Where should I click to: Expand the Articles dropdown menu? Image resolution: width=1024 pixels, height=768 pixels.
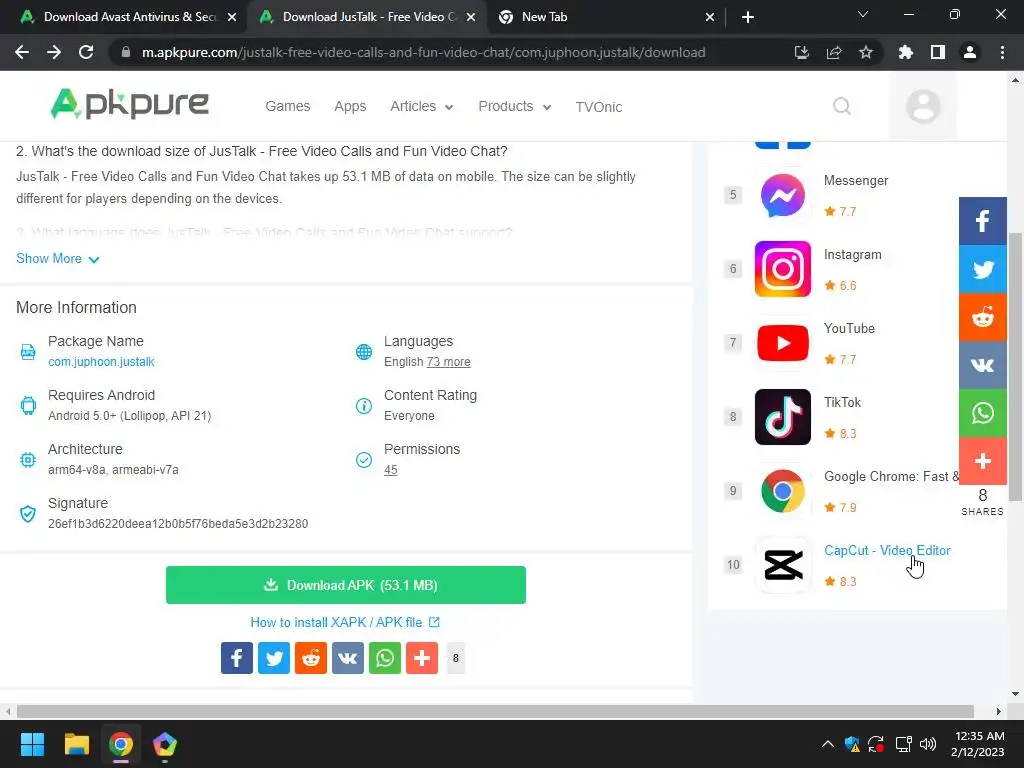[421, 106]
